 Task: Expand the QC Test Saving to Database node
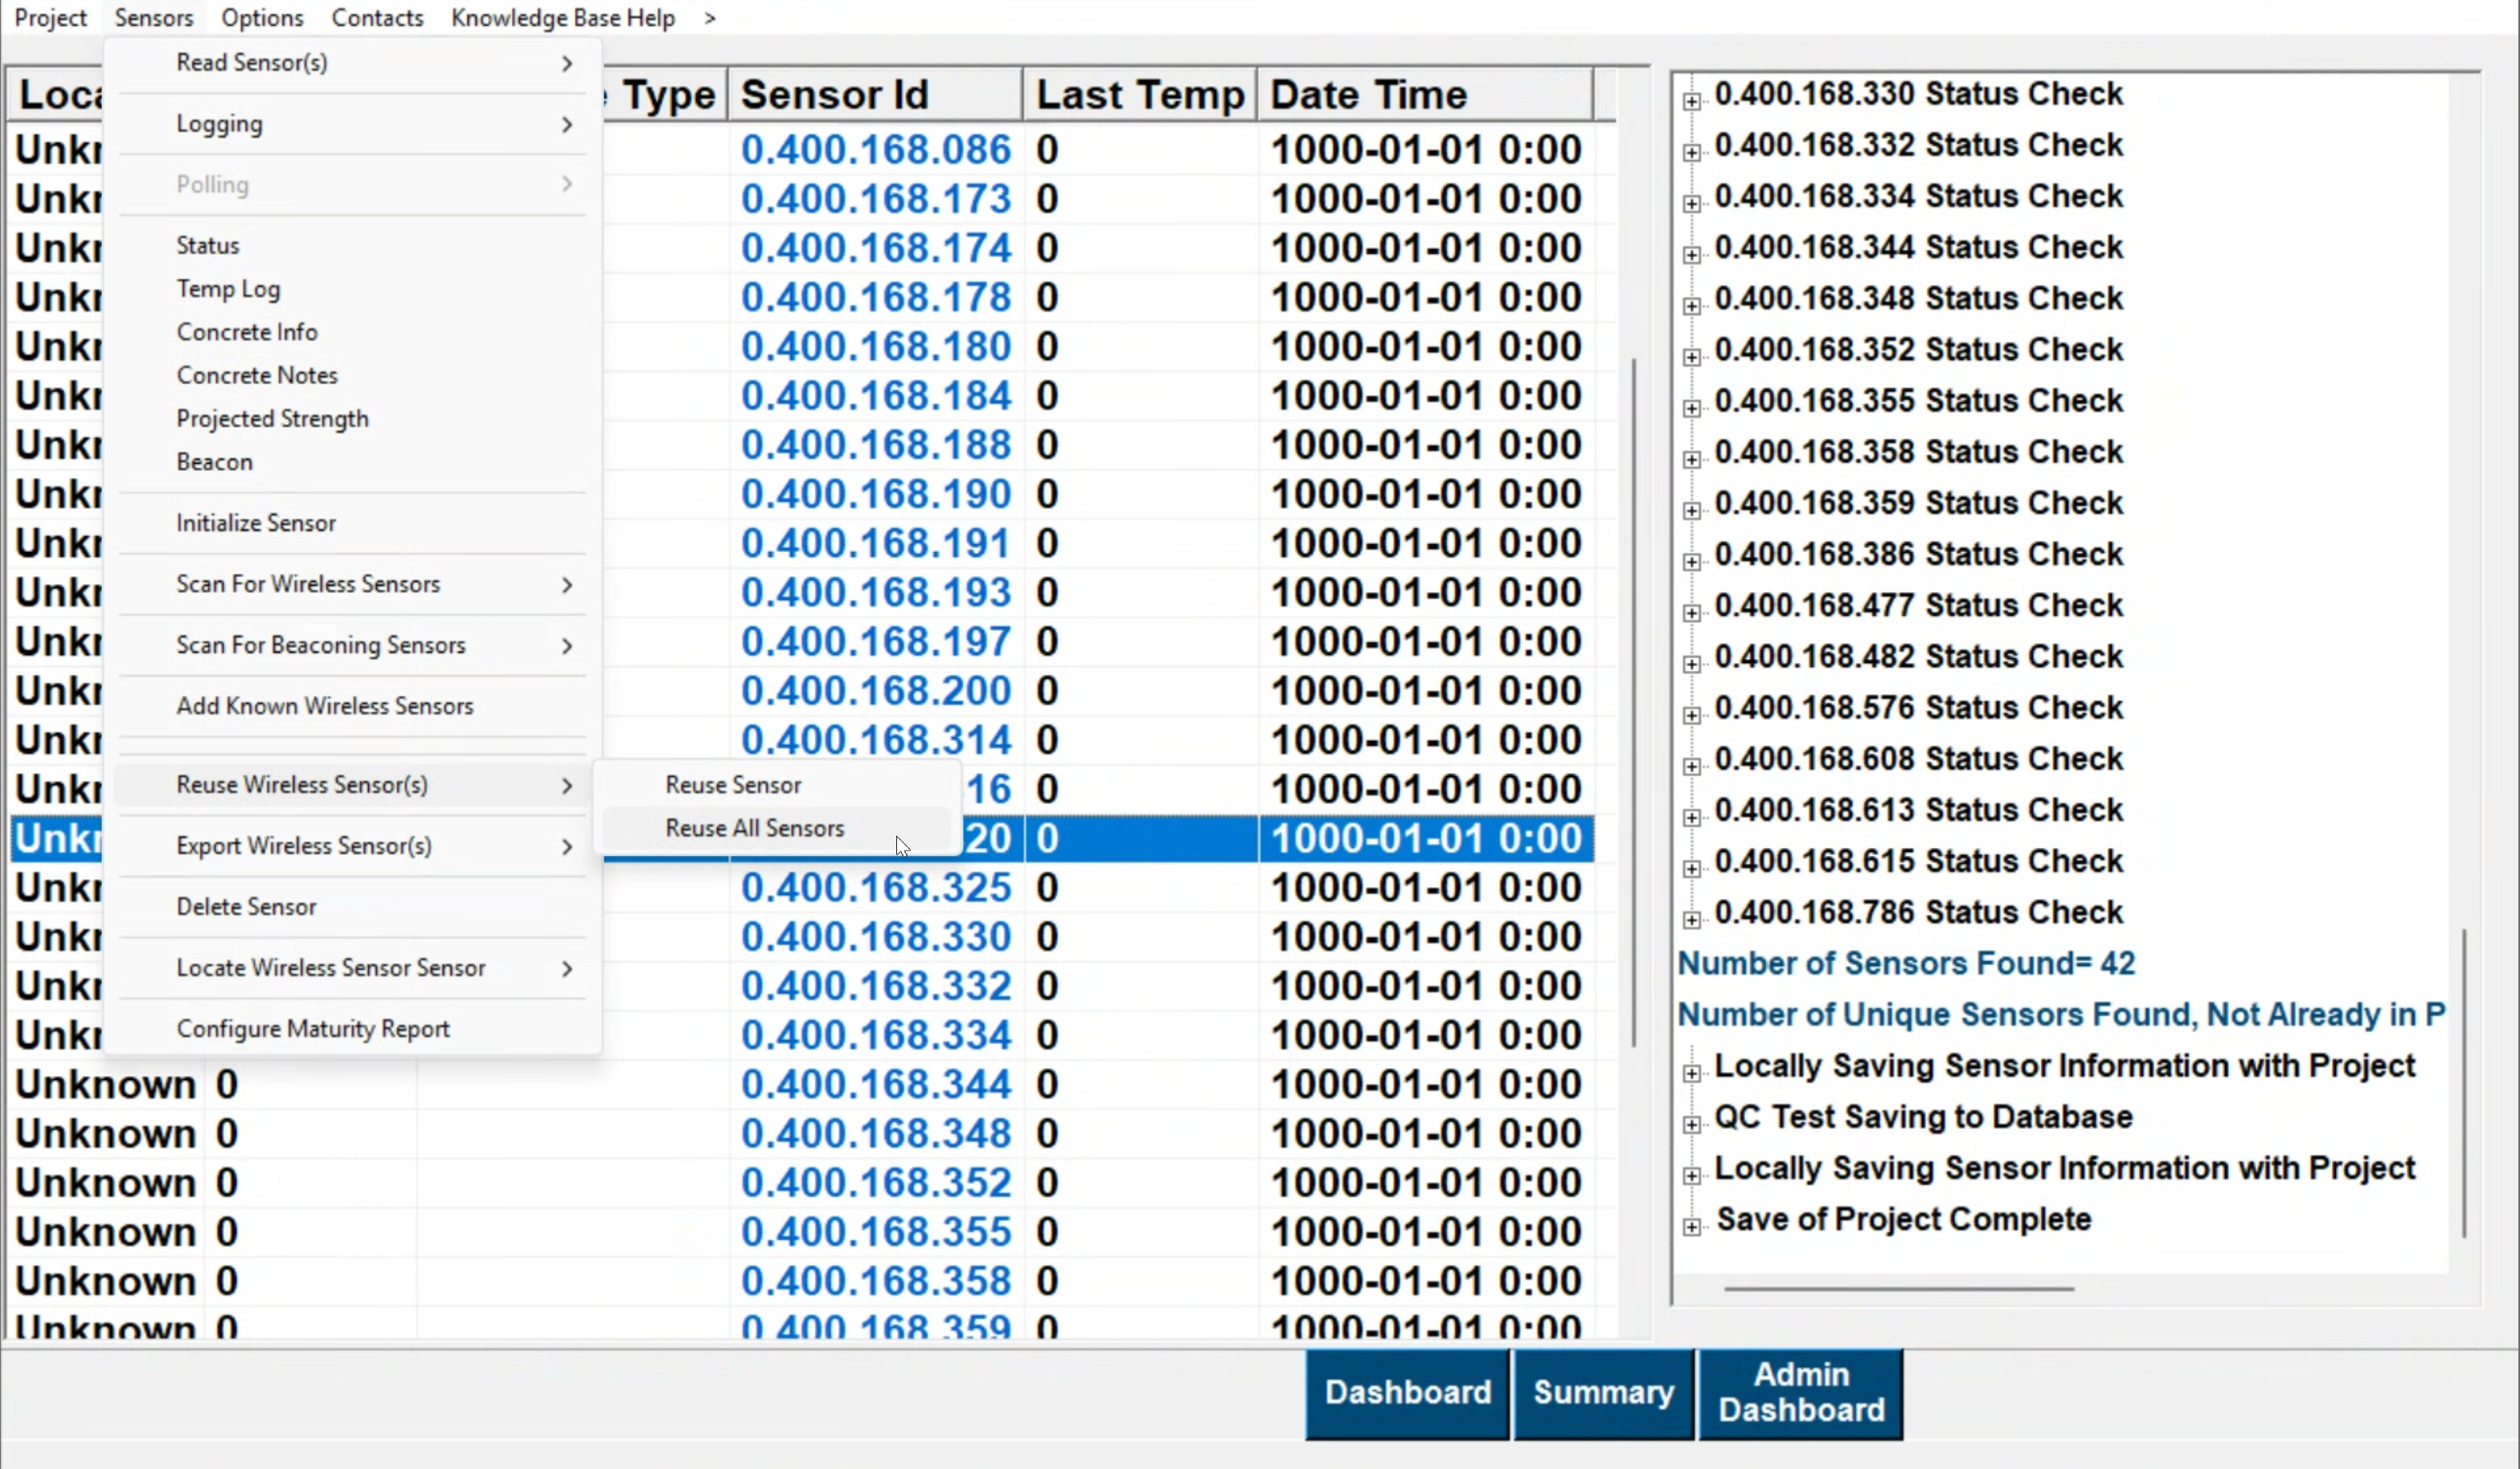tap(1691, 1124)
